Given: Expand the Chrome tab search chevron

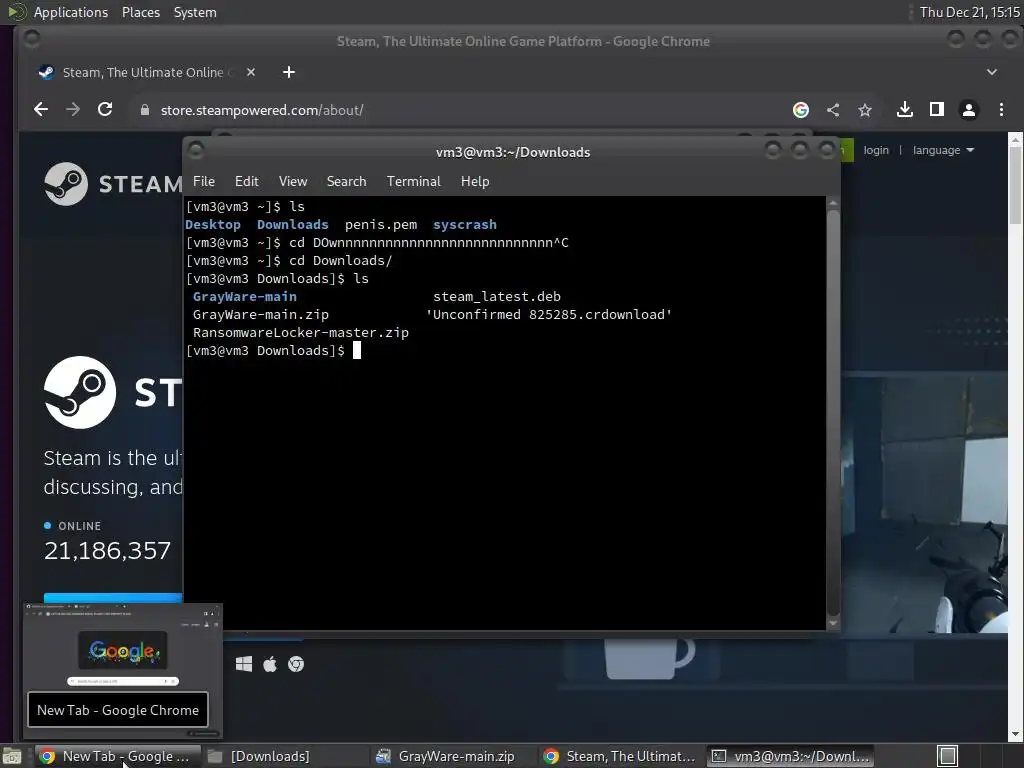Looking at the screenshot, I should [x=991, y=72].
